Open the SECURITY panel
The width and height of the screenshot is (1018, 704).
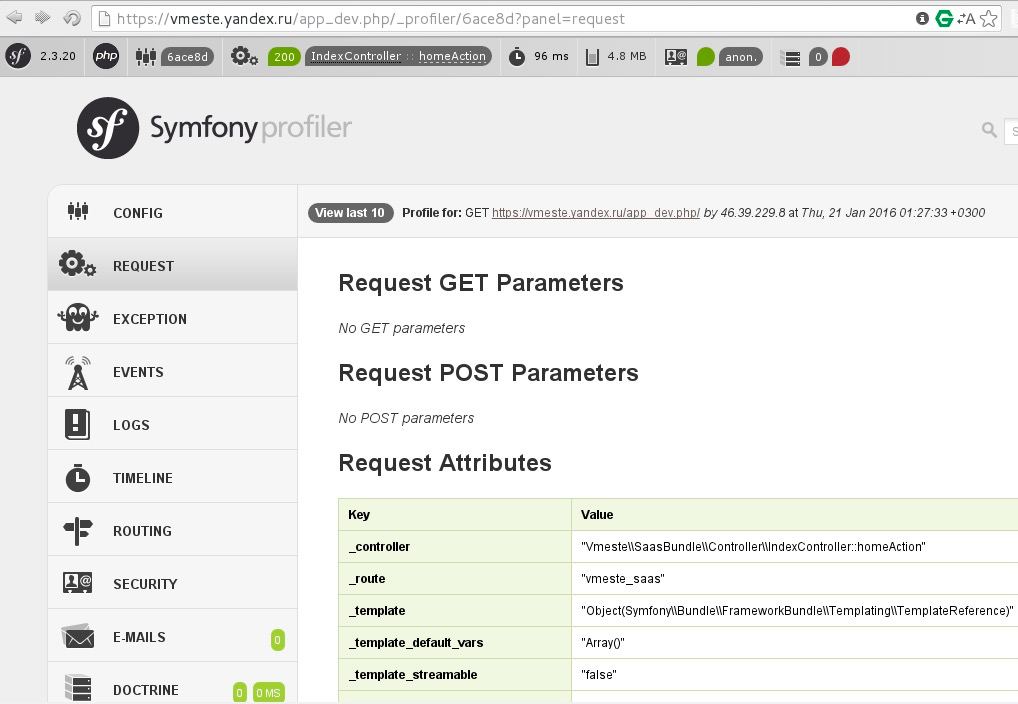point(173,583)
